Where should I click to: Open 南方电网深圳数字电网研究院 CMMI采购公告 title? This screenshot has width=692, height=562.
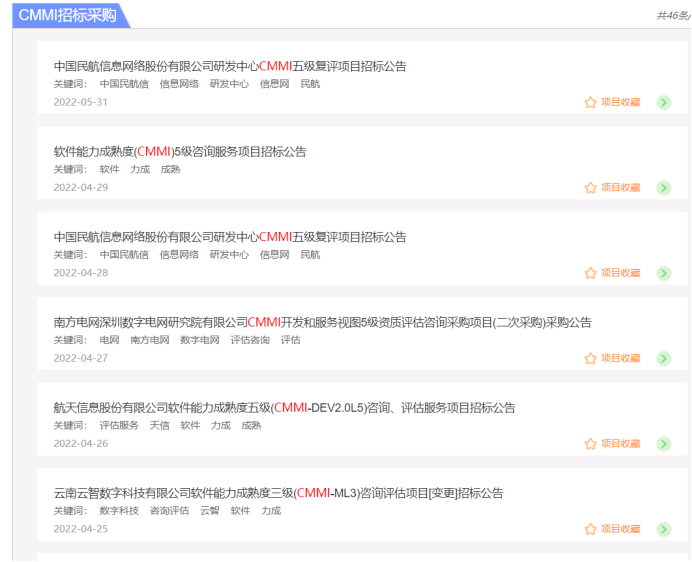(x=323, y=322)
